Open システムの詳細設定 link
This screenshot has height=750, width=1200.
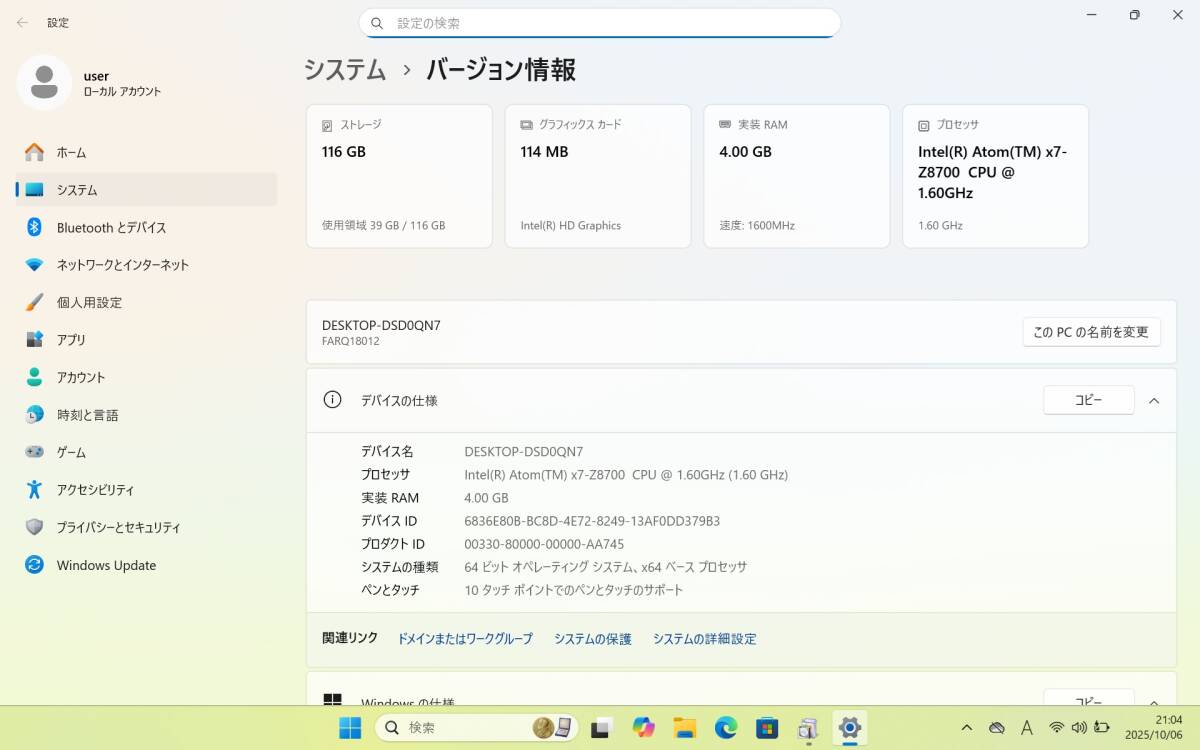coord(704,639)
